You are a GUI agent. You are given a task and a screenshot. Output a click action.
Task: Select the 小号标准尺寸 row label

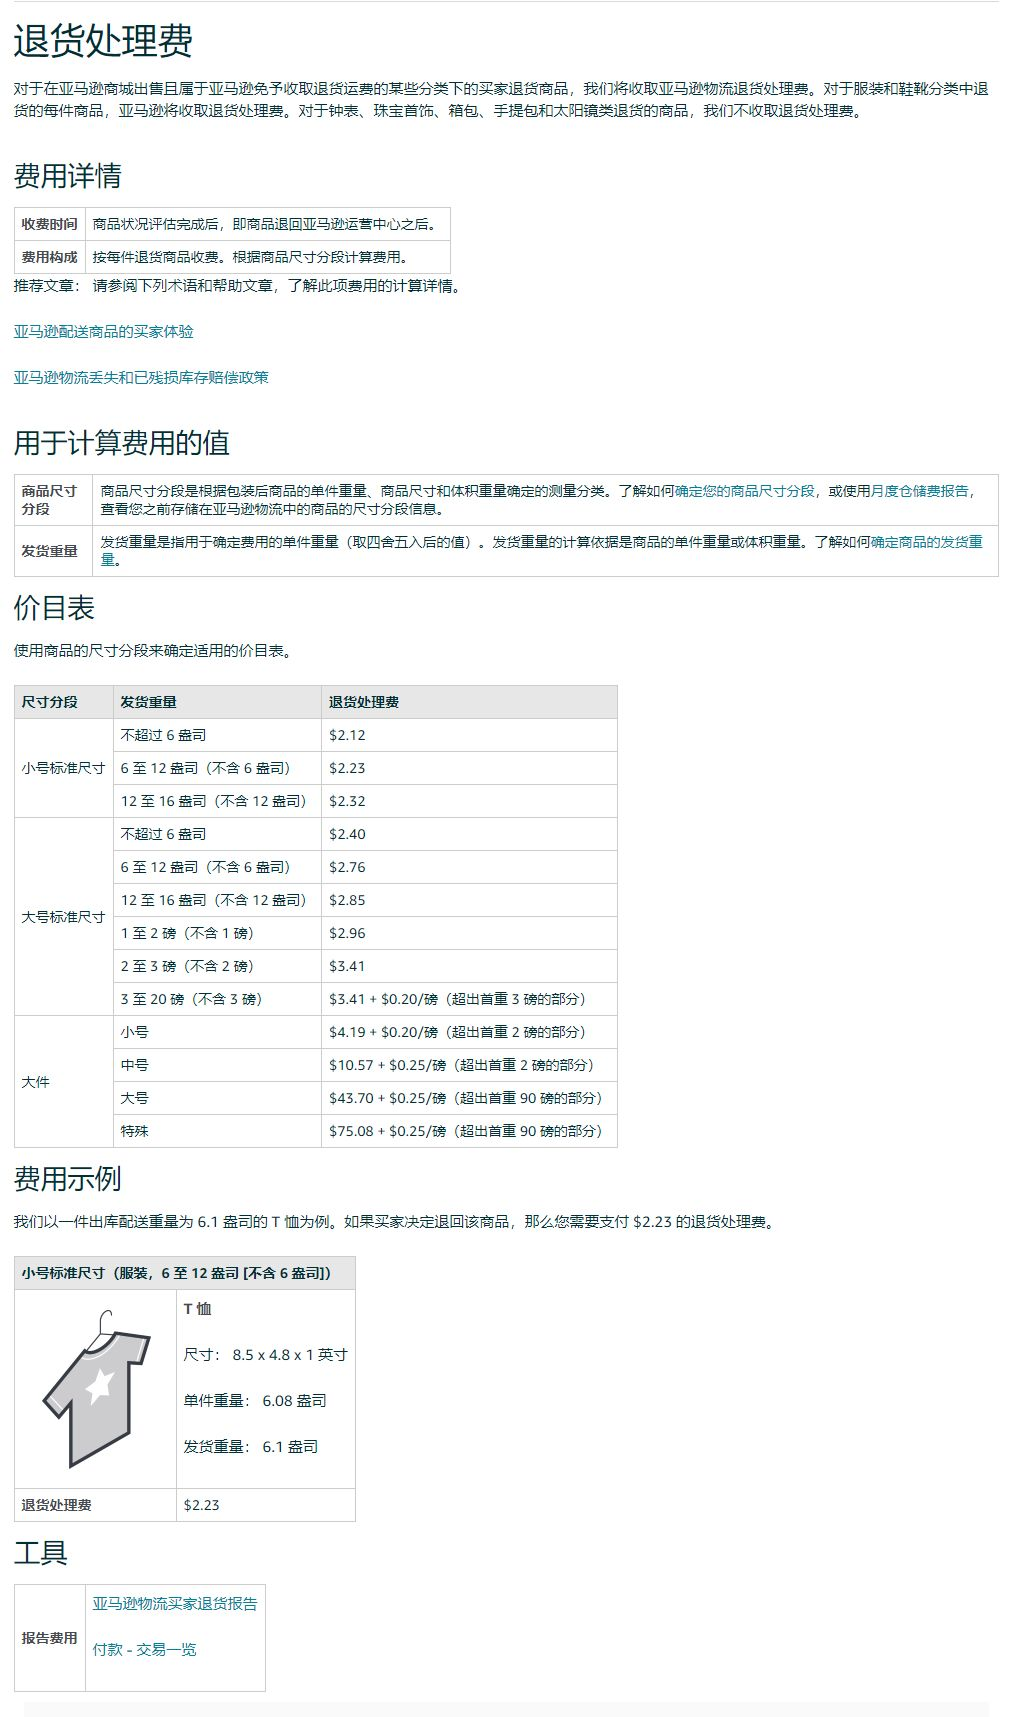[x=64, y=768]
